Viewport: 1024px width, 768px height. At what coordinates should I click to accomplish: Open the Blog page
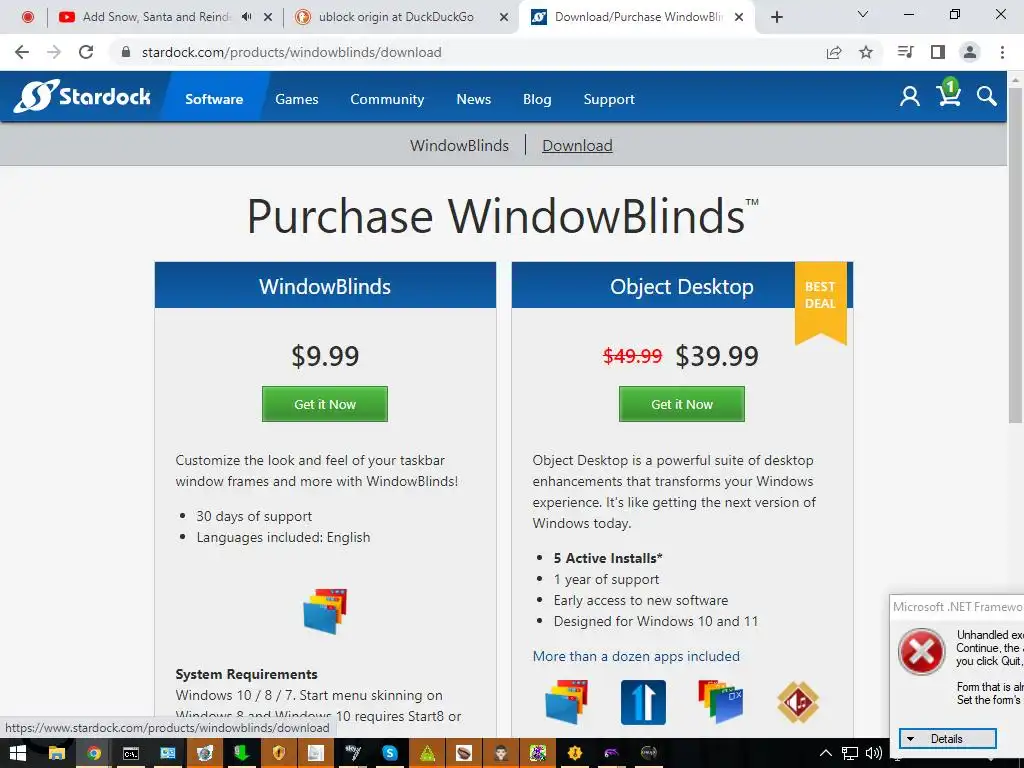[x=537, y=99]
